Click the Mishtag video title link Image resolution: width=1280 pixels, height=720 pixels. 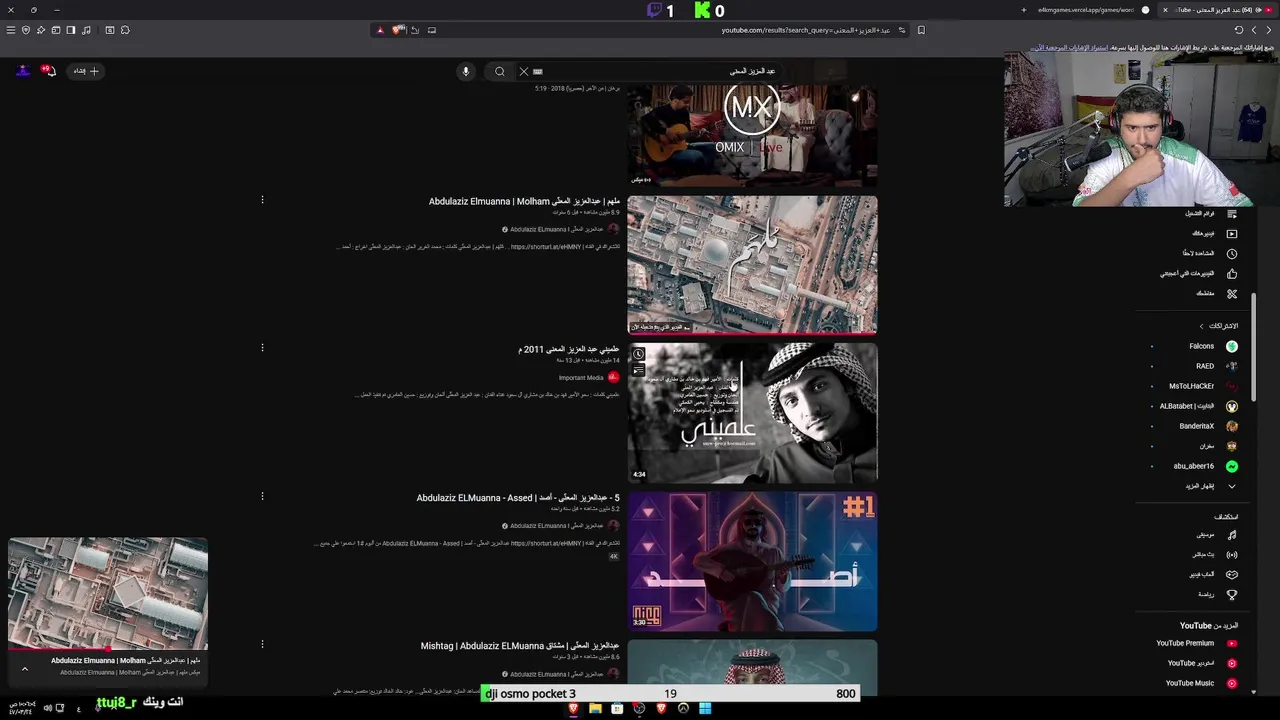[x=520, y=646]
